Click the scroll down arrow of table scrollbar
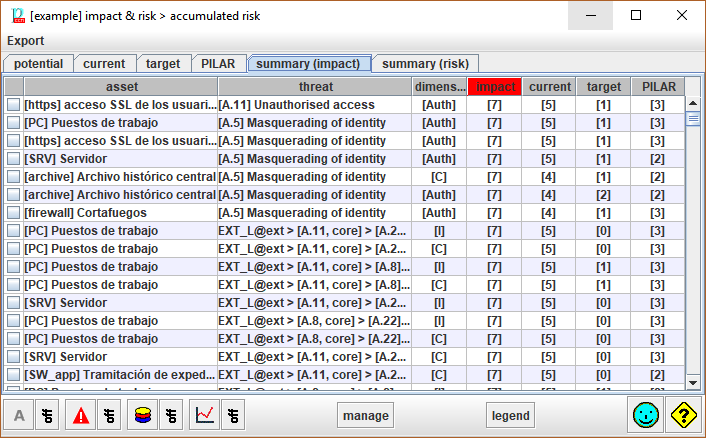The height and width of the screenshot is (438, 706). (692, 382)
